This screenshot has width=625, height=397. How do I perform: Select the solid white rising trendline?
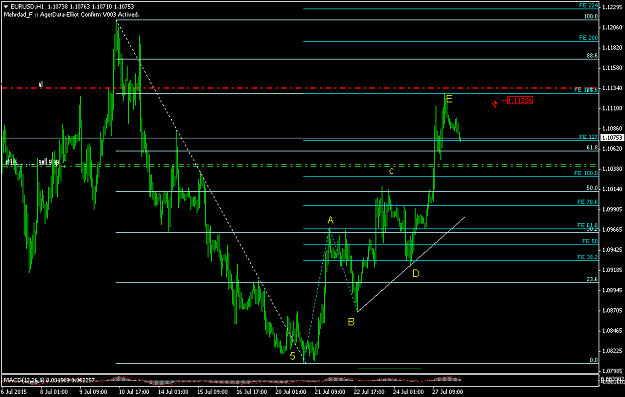coord(411,264)
